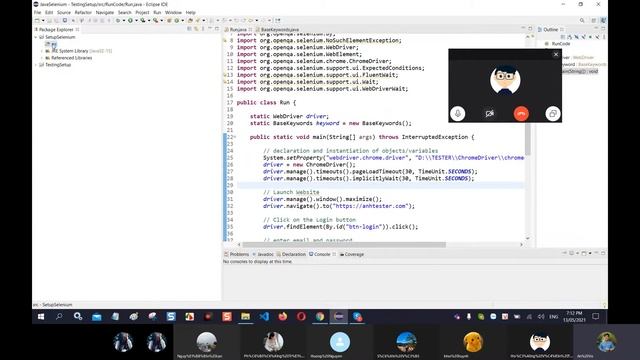Click the Open Type toolbar icon
The image size is (640, 360).
point(190,20)
